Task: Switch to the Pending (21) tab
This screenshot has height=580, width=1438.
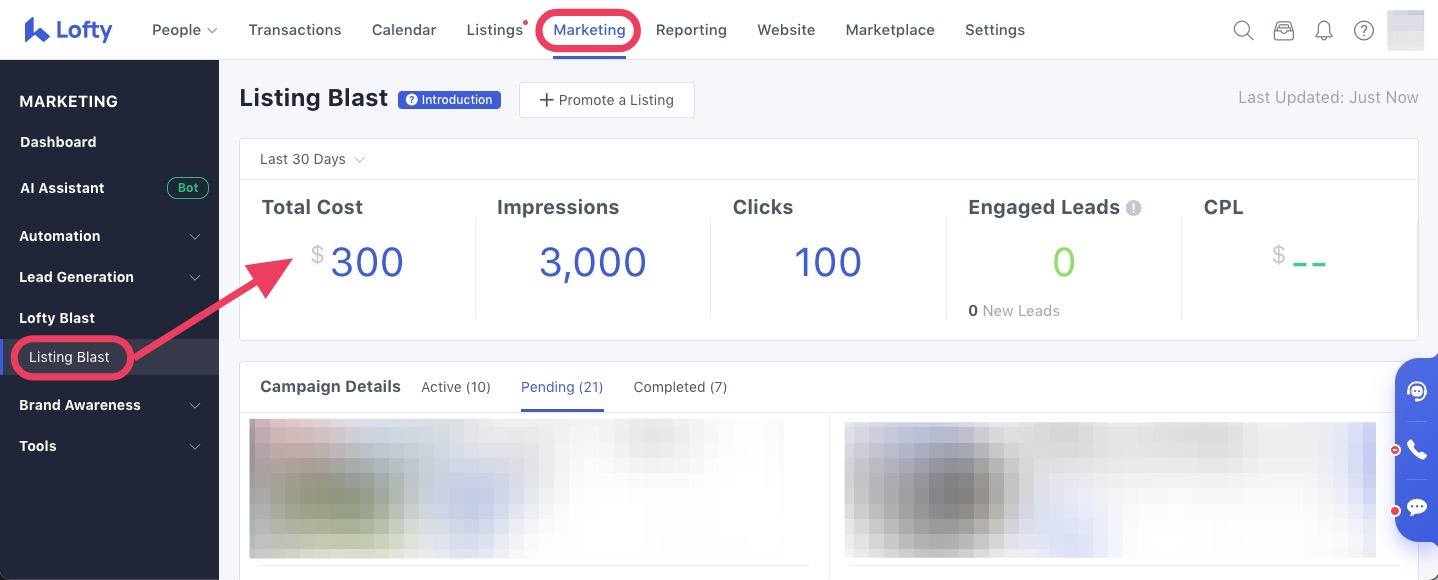Action: [562, 387]
